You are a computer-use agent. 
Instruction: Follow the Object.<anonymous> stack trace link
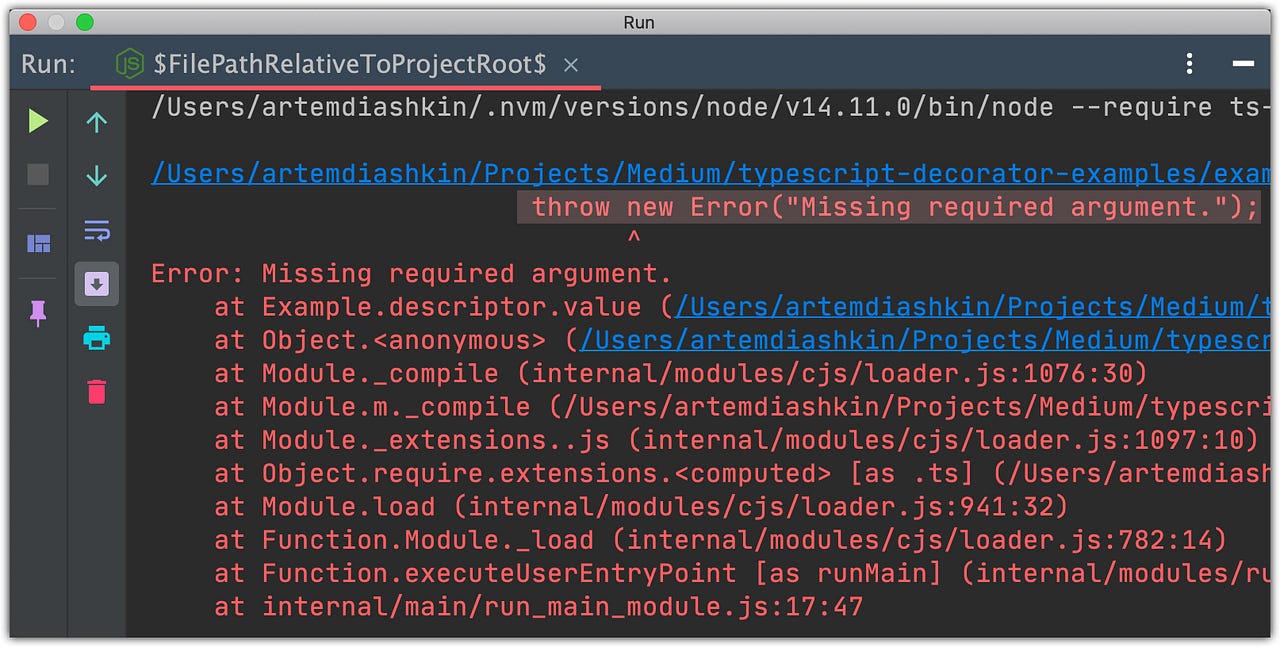pyautogui.click(x=900, y=340)
